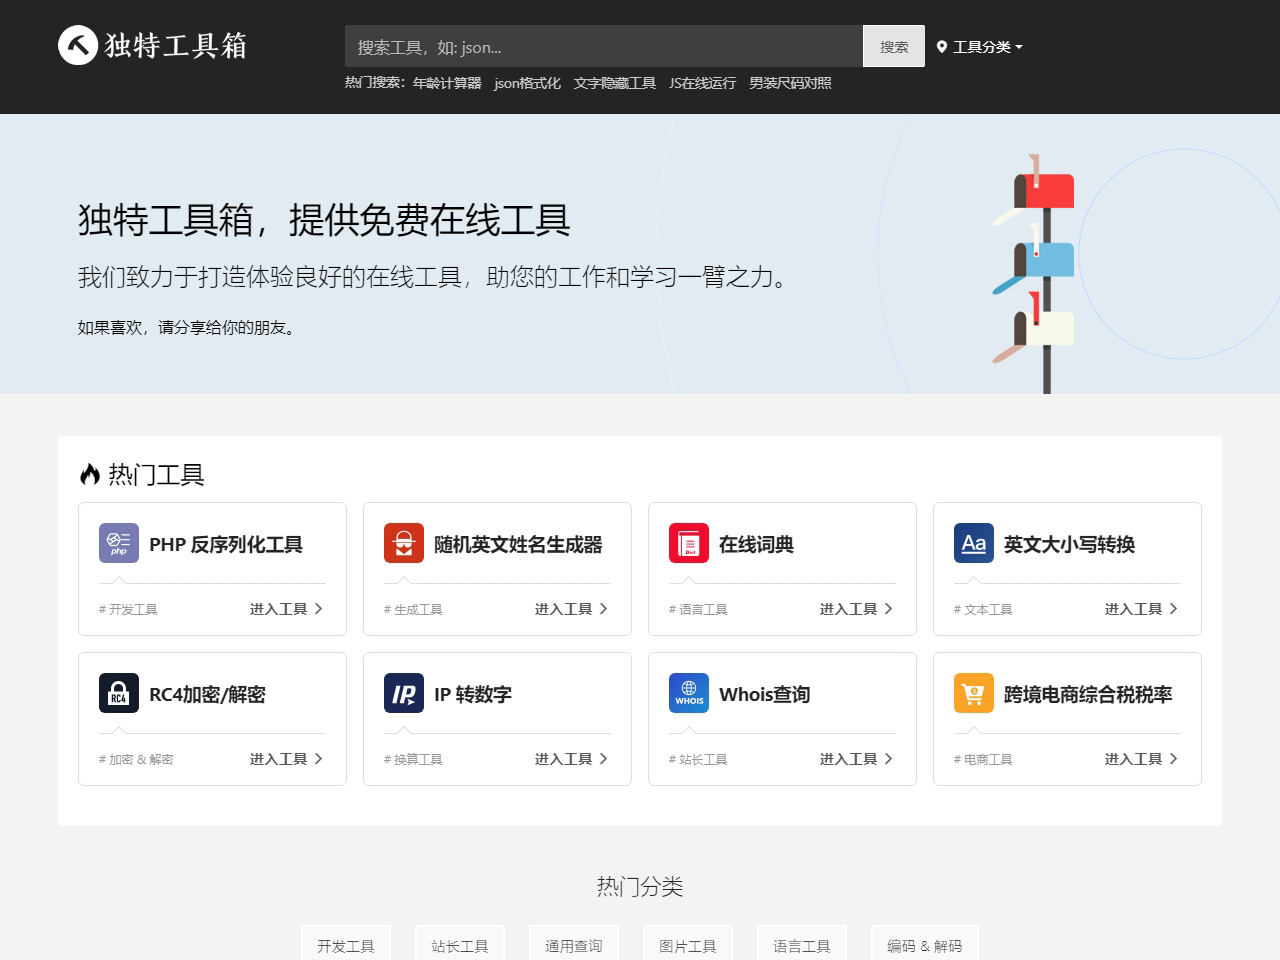Screen dimensions: 1280x960
Task: Expand the chevron on the Whois查询 card
Action: [890, 759]
